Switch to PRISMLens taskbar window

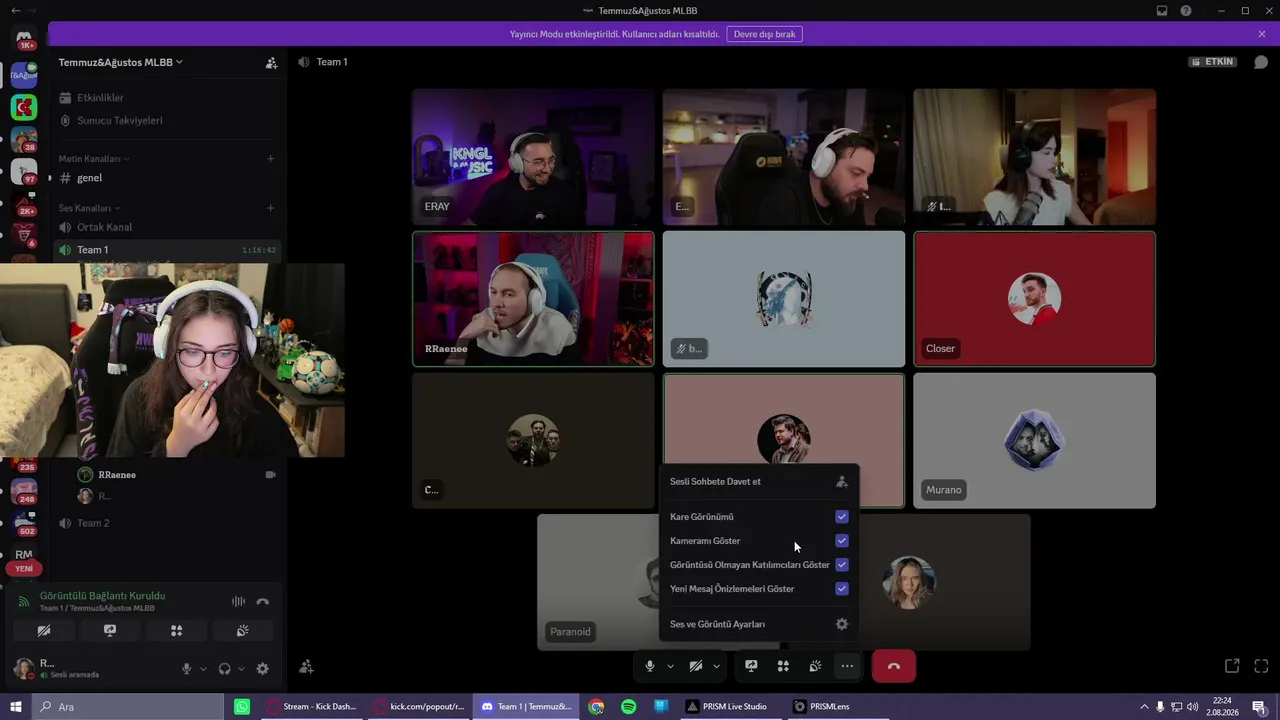pos(822,707)
